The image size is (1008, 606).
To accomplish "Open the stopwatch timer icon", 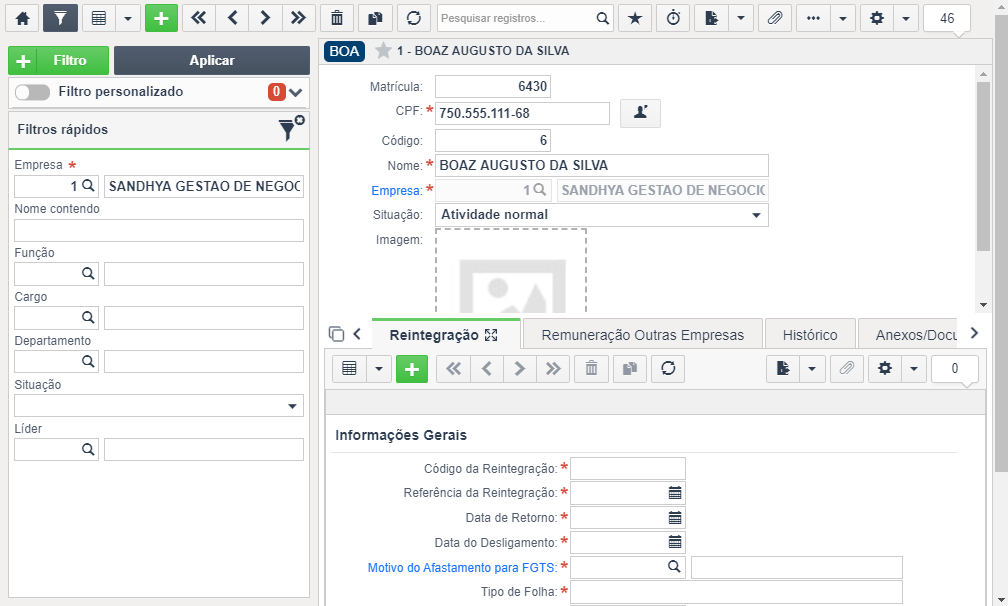I will coord(673,18).
